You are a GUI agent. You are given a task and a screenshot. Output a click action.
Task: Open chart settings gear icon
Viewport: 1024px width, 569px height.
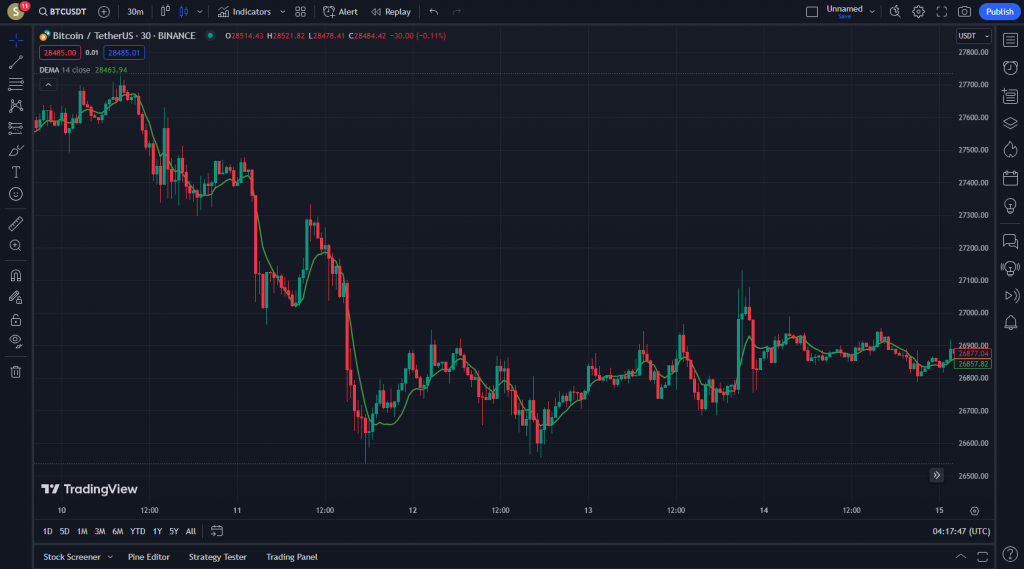pos(918,12)
